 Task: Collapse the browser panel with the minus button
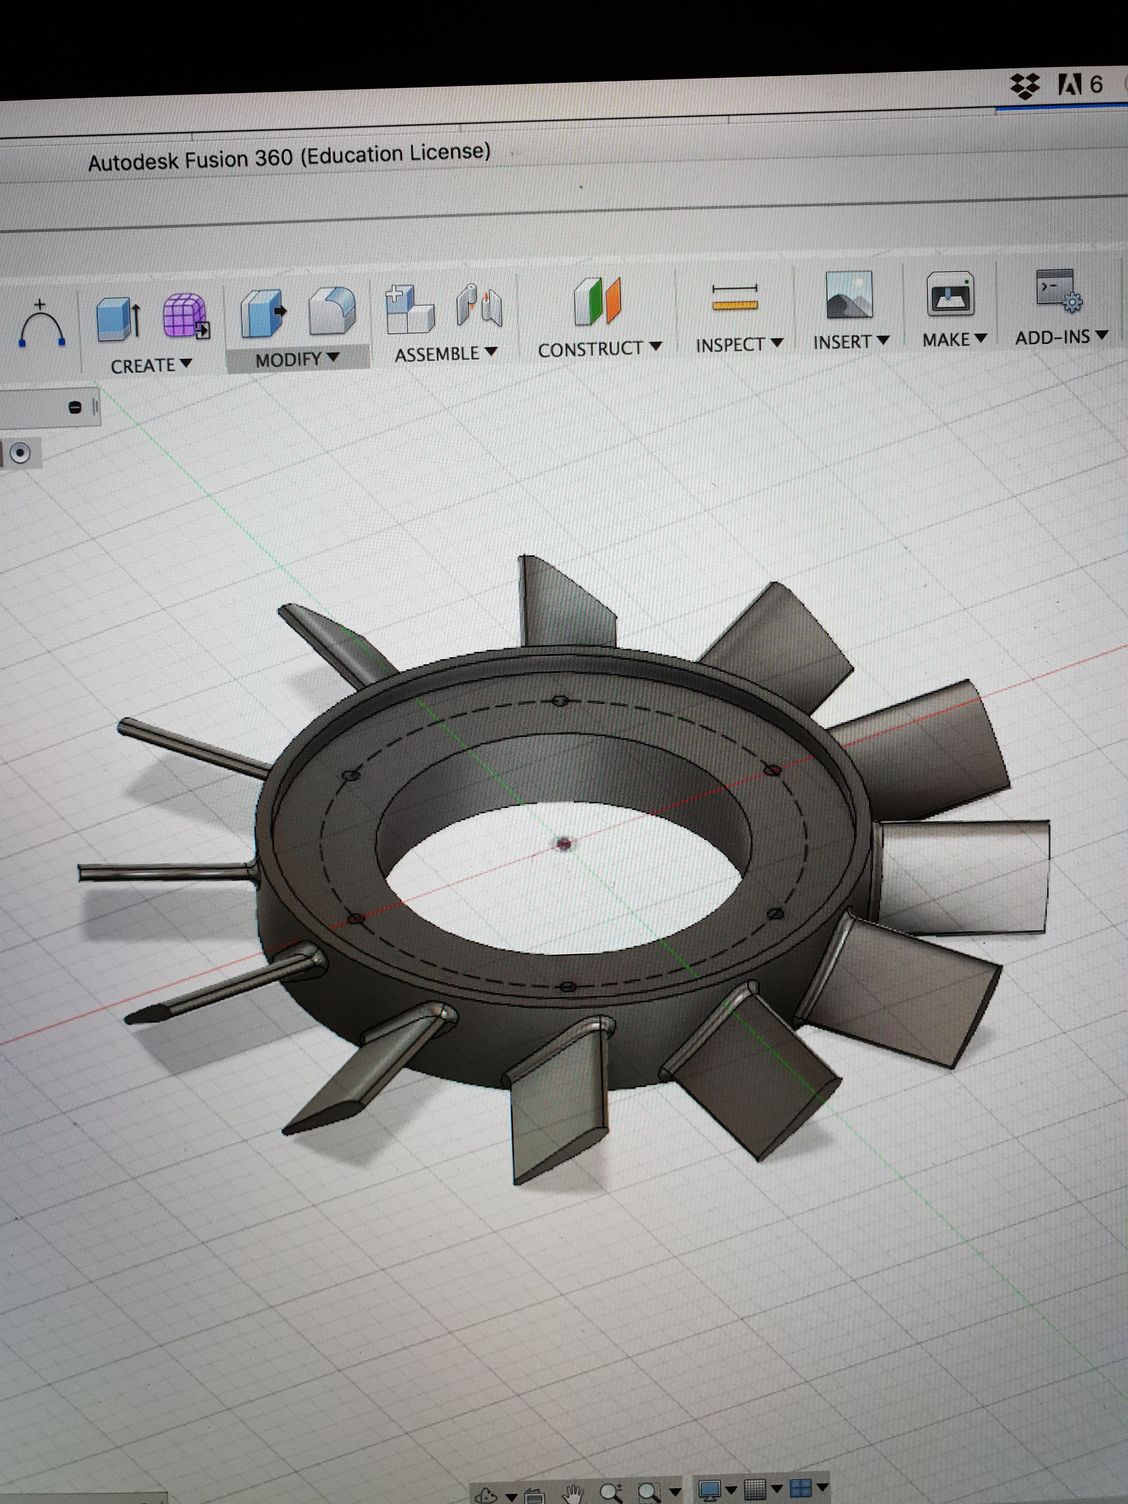click(75, 407)
